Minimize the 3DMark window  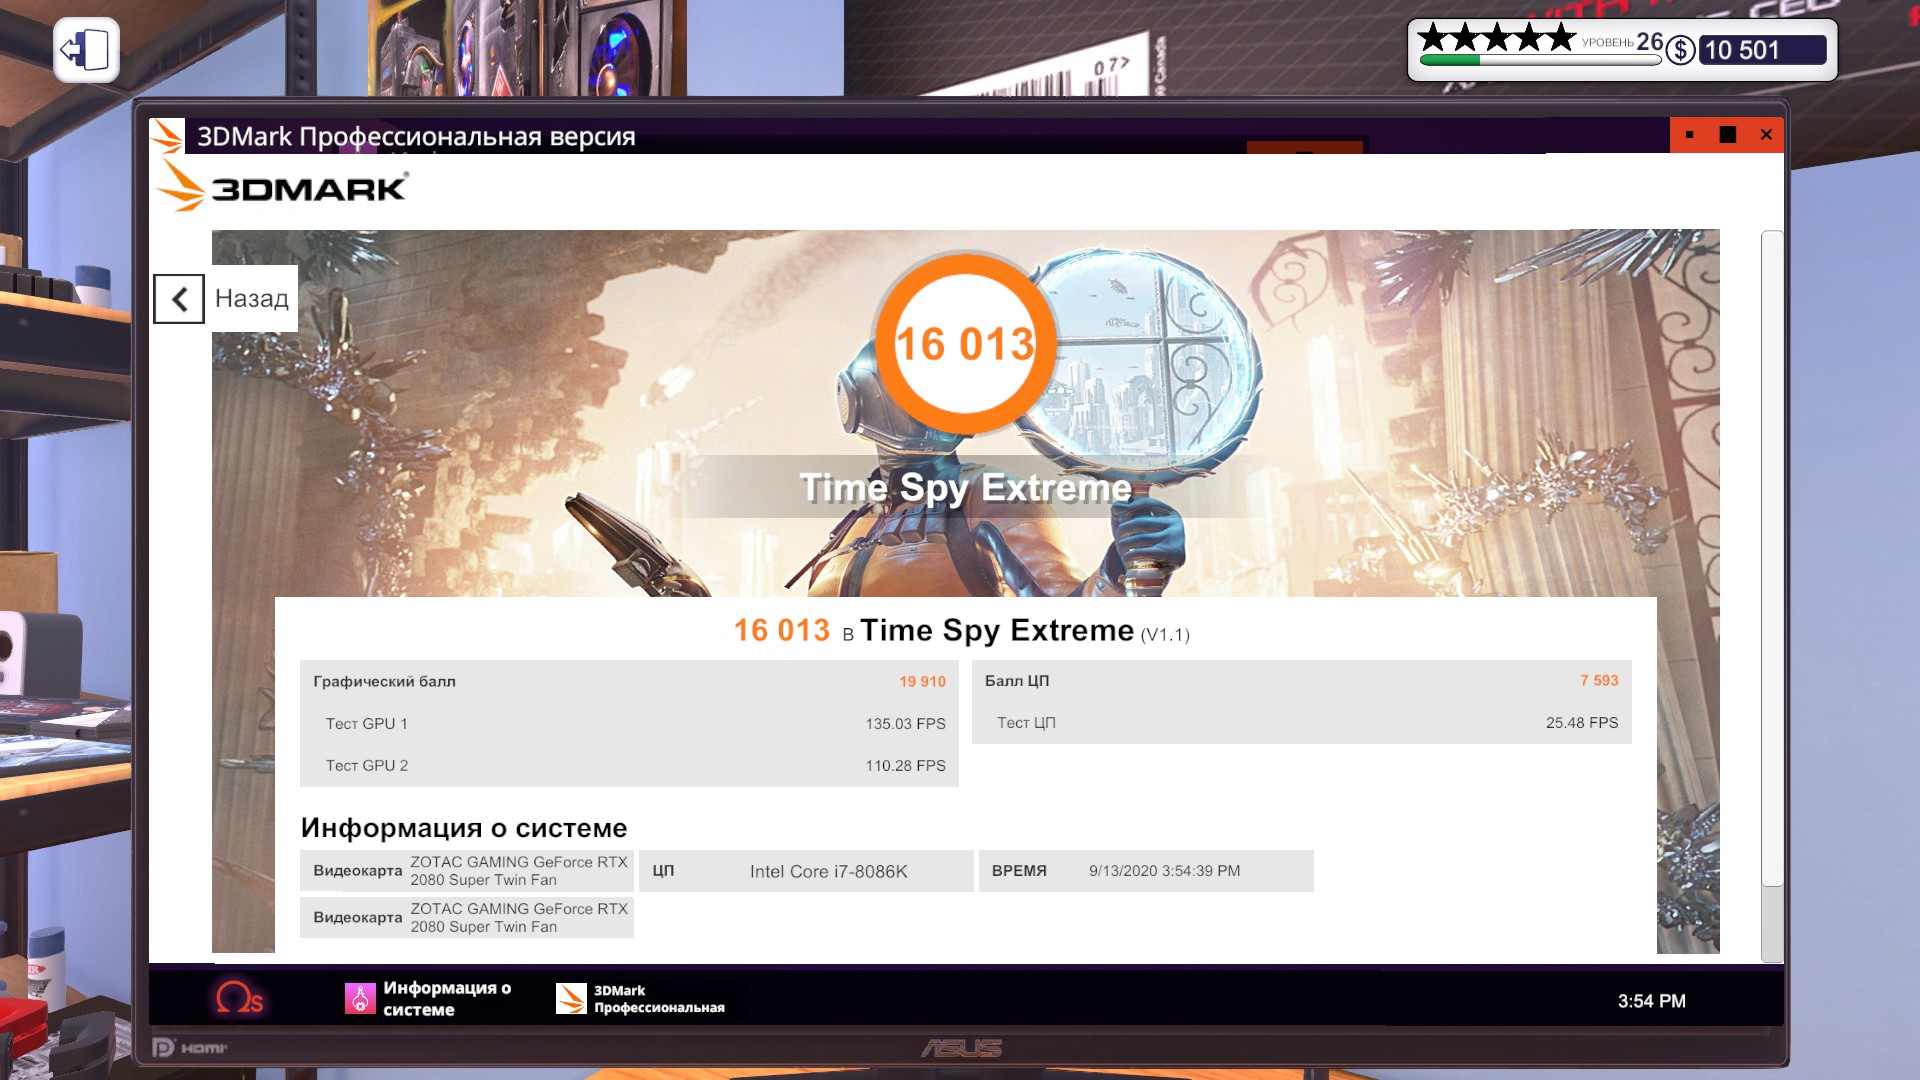point(1689,135)
